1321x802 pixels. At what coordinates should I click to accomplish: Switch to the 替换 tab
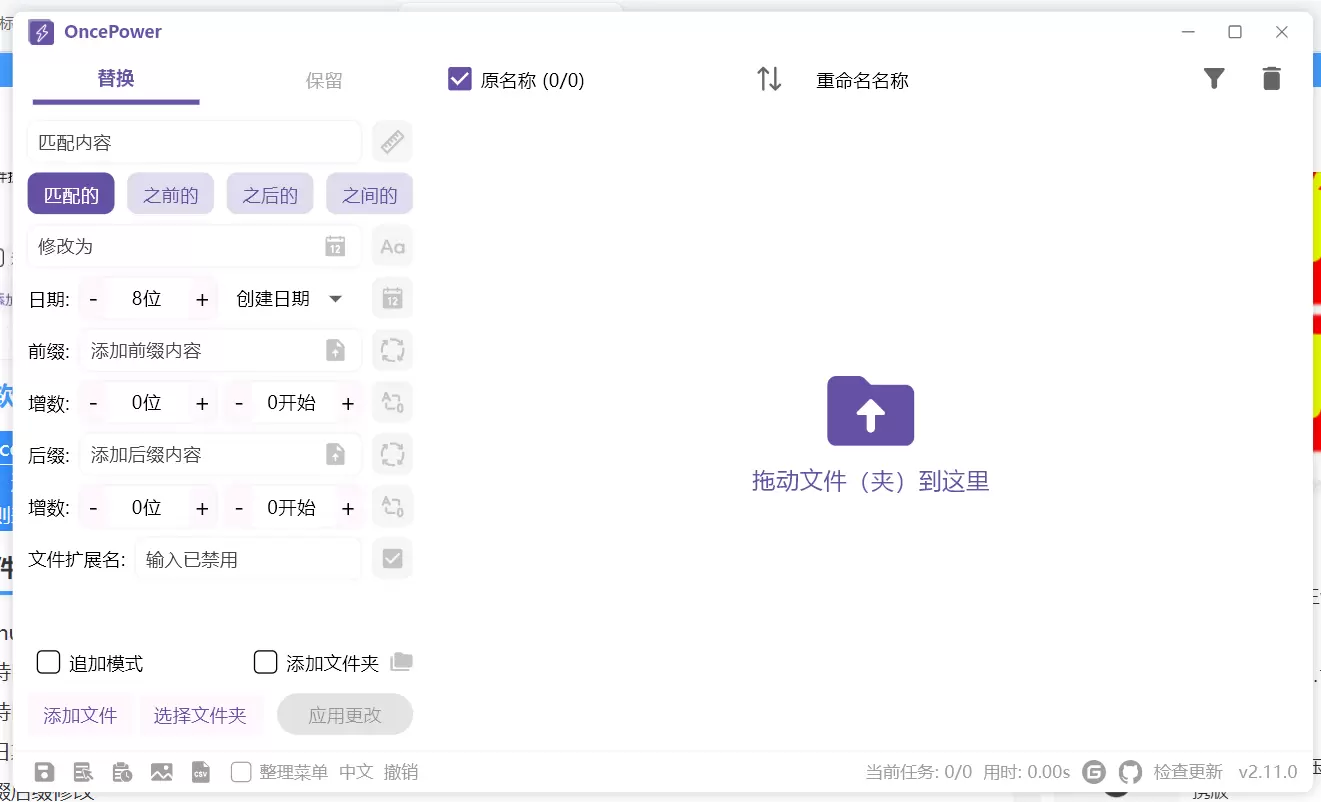pos(116,79)
